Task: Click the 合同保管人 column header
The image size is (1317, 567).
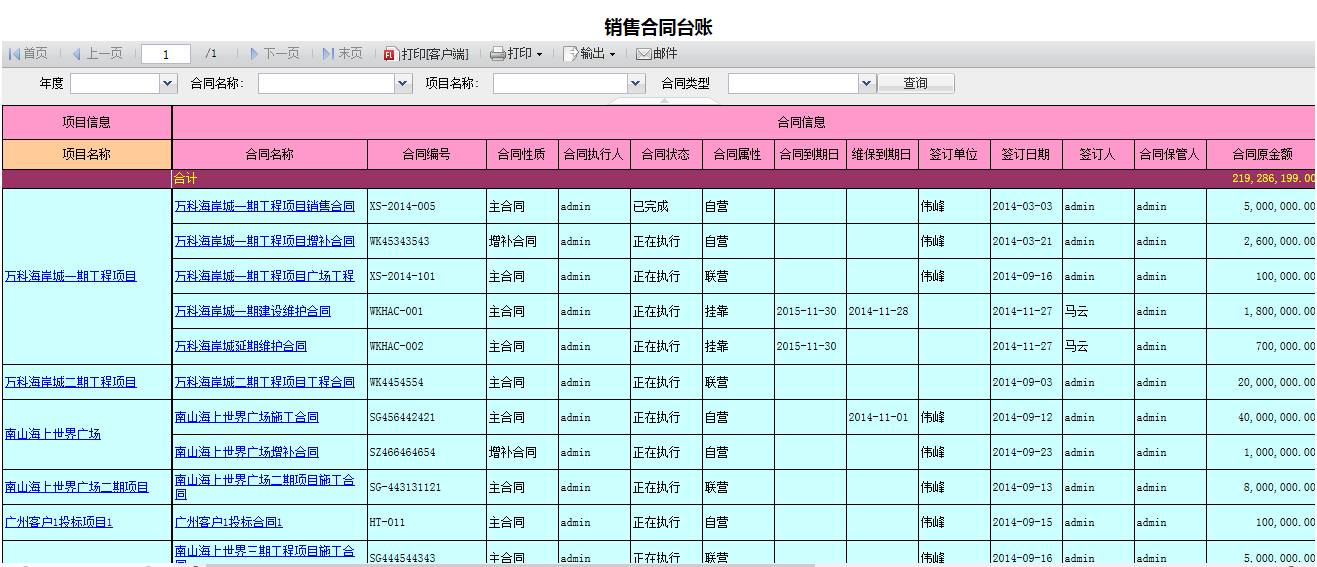Action: pyautogui.click(x=1170, y=154)
